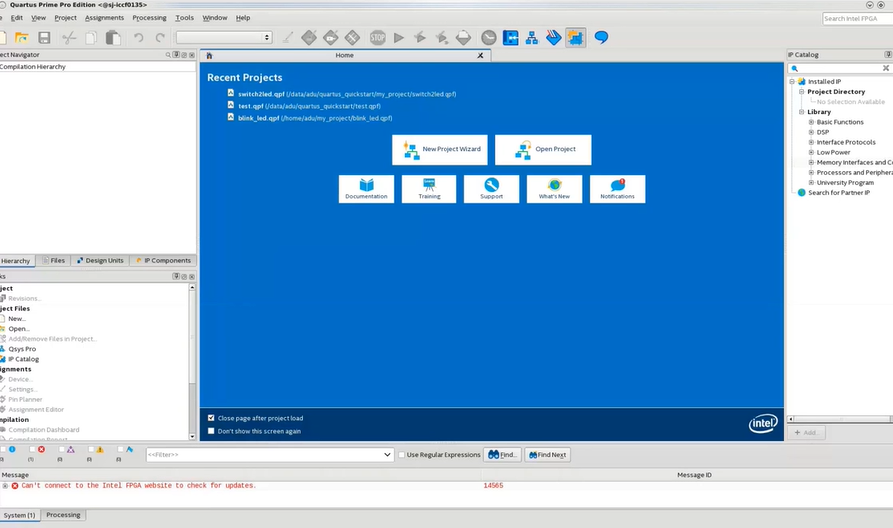Expand the University Program node
Viewport: 893px width, 528px height.
[812, 183]
